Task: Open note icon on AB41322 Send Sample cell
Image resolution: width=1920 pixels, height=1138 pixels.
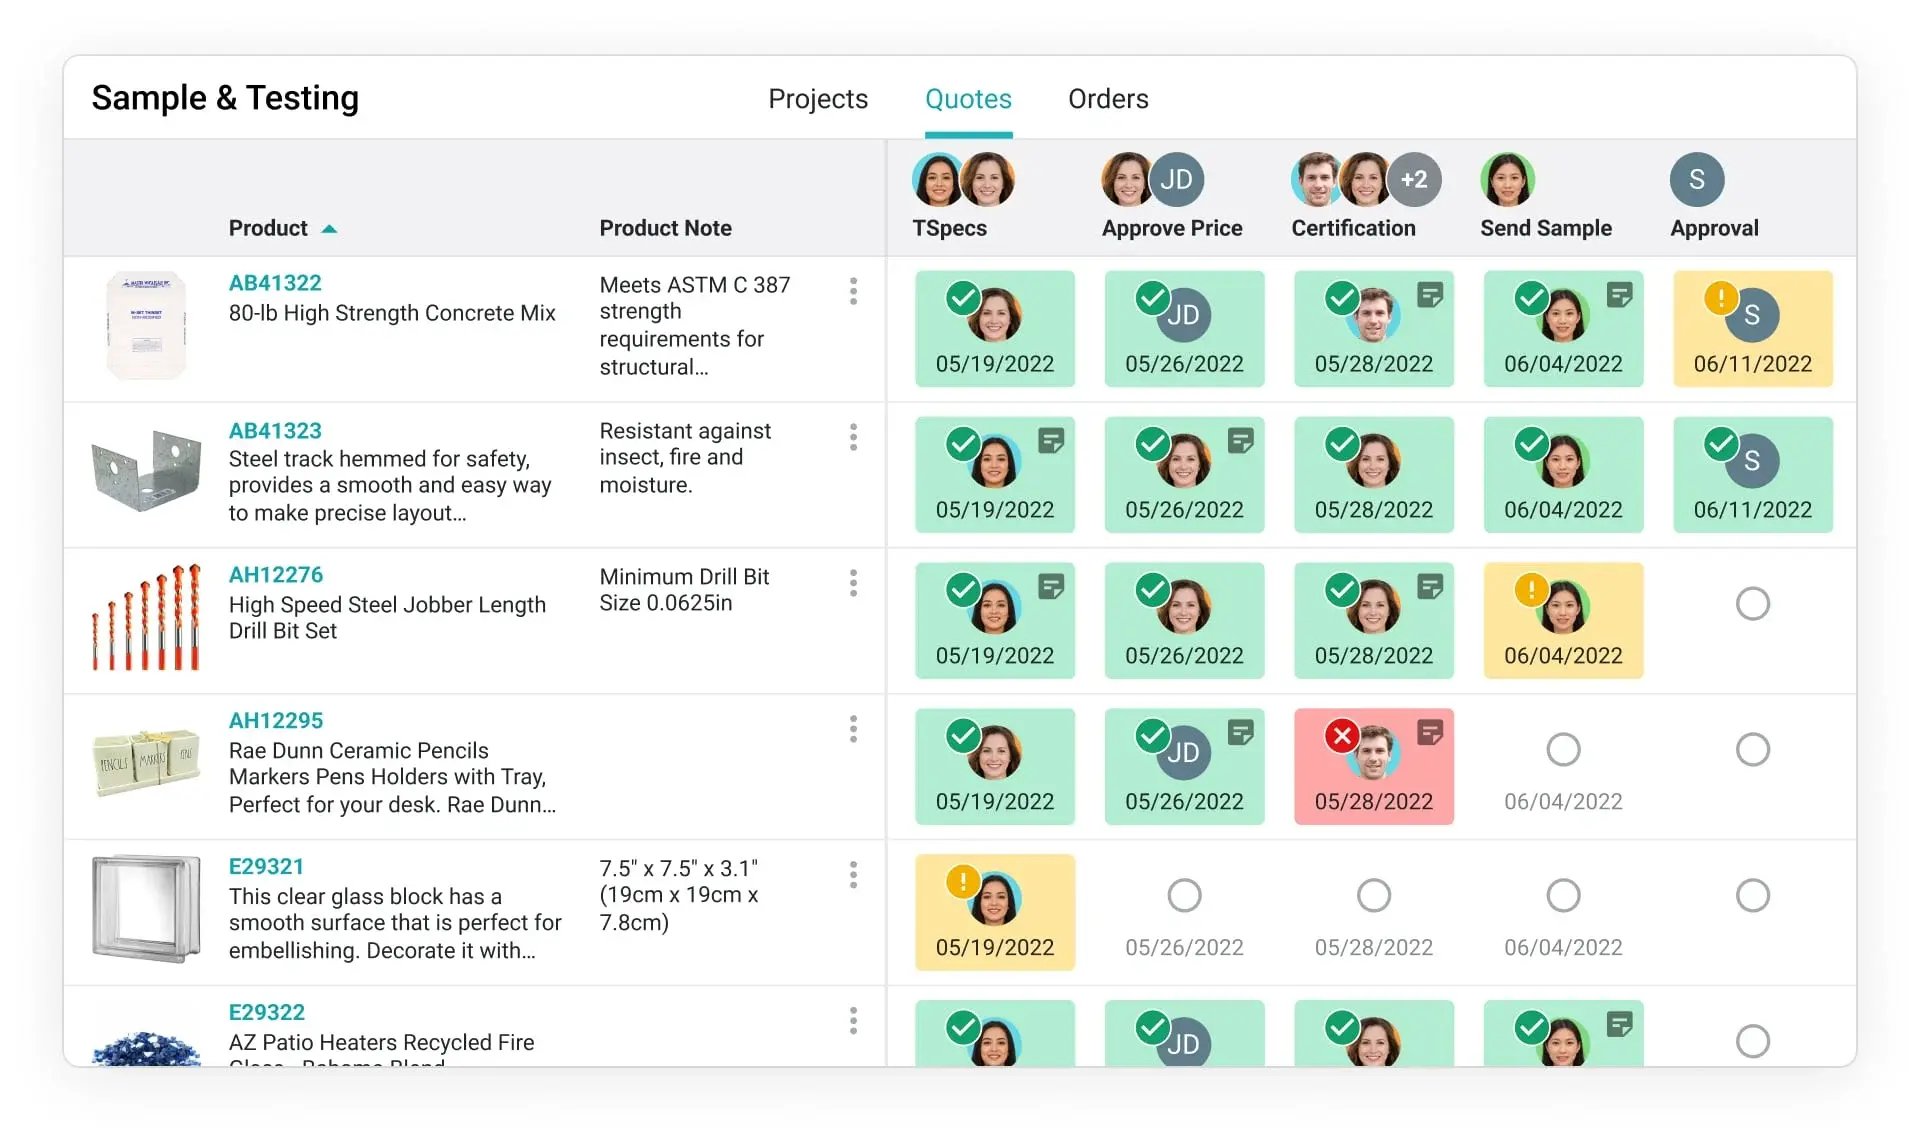Action: point(1619,294)
